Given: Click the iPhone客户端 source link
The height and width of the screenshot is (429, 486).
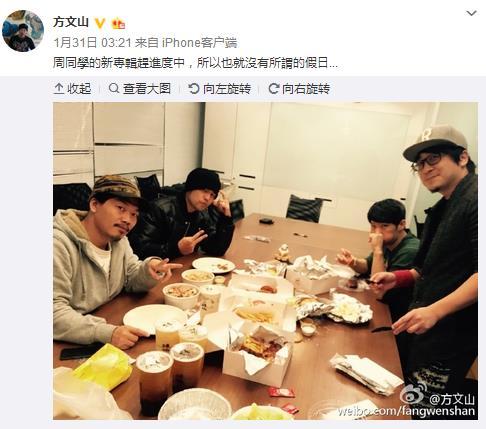Looking at the screenshot, I should pyautogui.click(x=199, y=43).
